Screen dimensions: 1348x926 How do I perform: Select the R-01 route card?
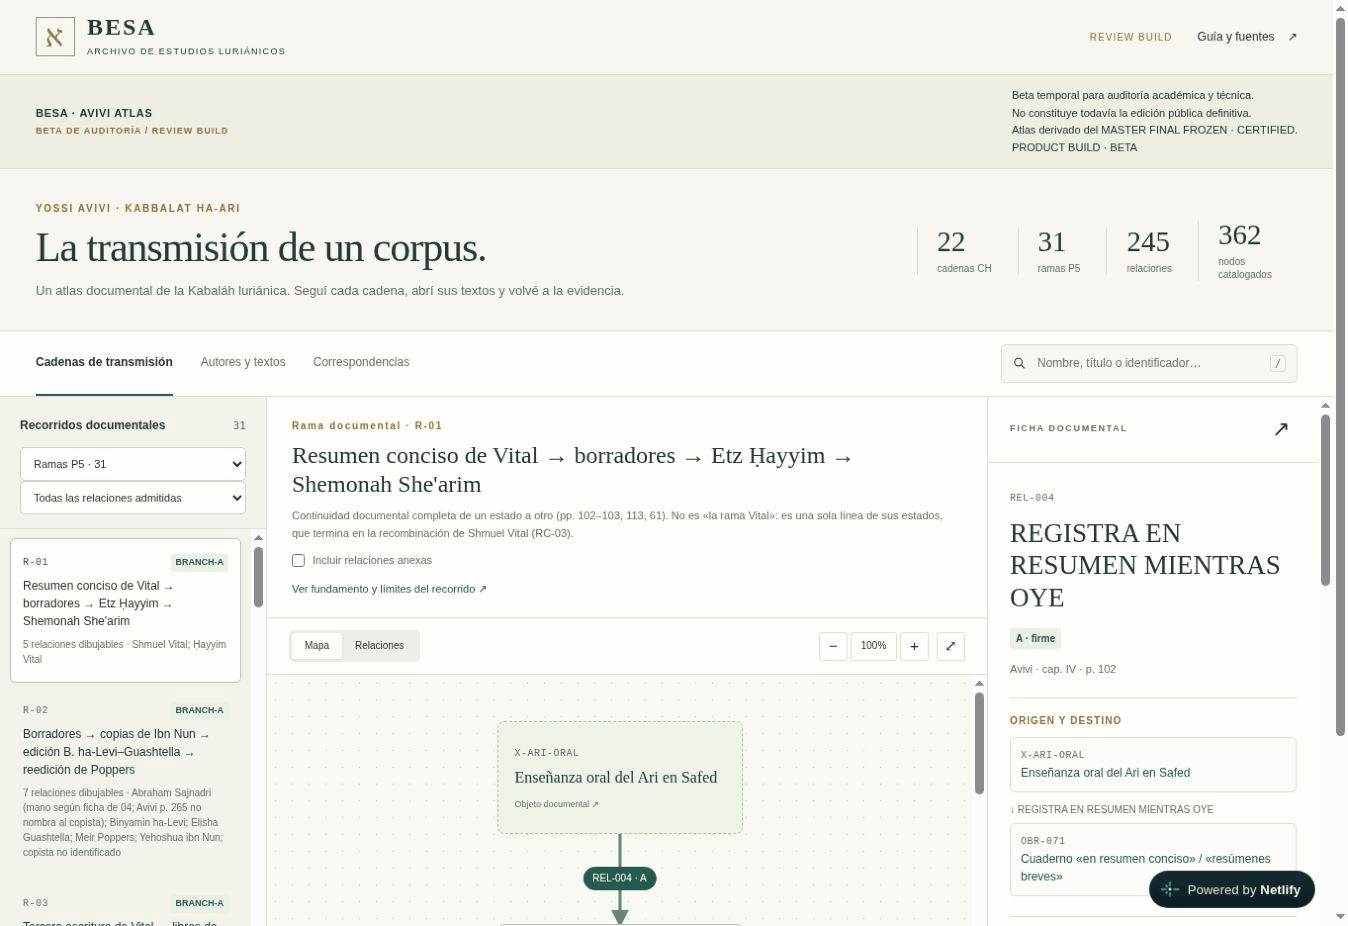coord(125,610)
